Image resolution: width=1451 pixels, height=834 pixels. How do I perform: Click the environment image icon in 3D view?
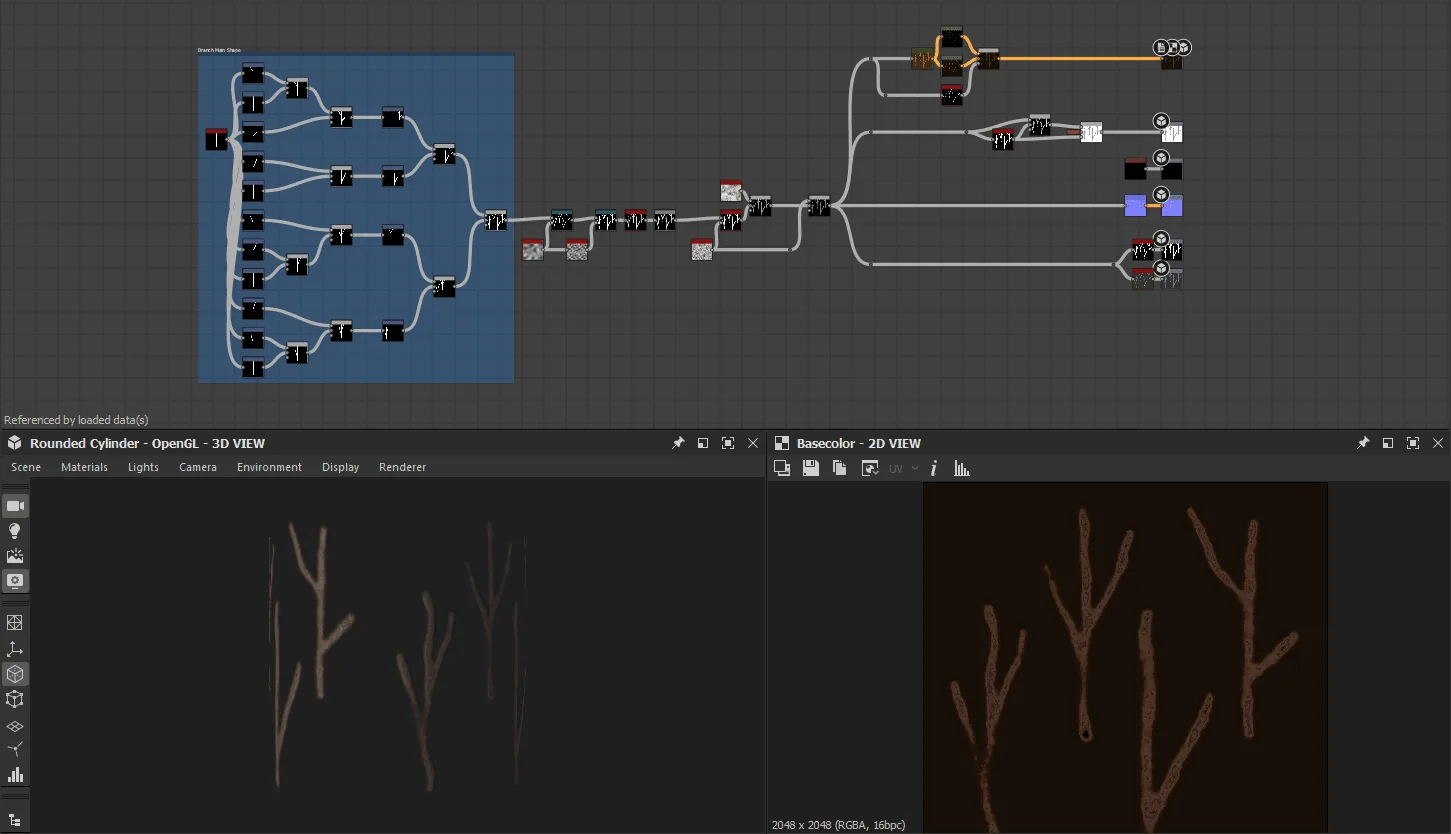(x=15, y=556)
